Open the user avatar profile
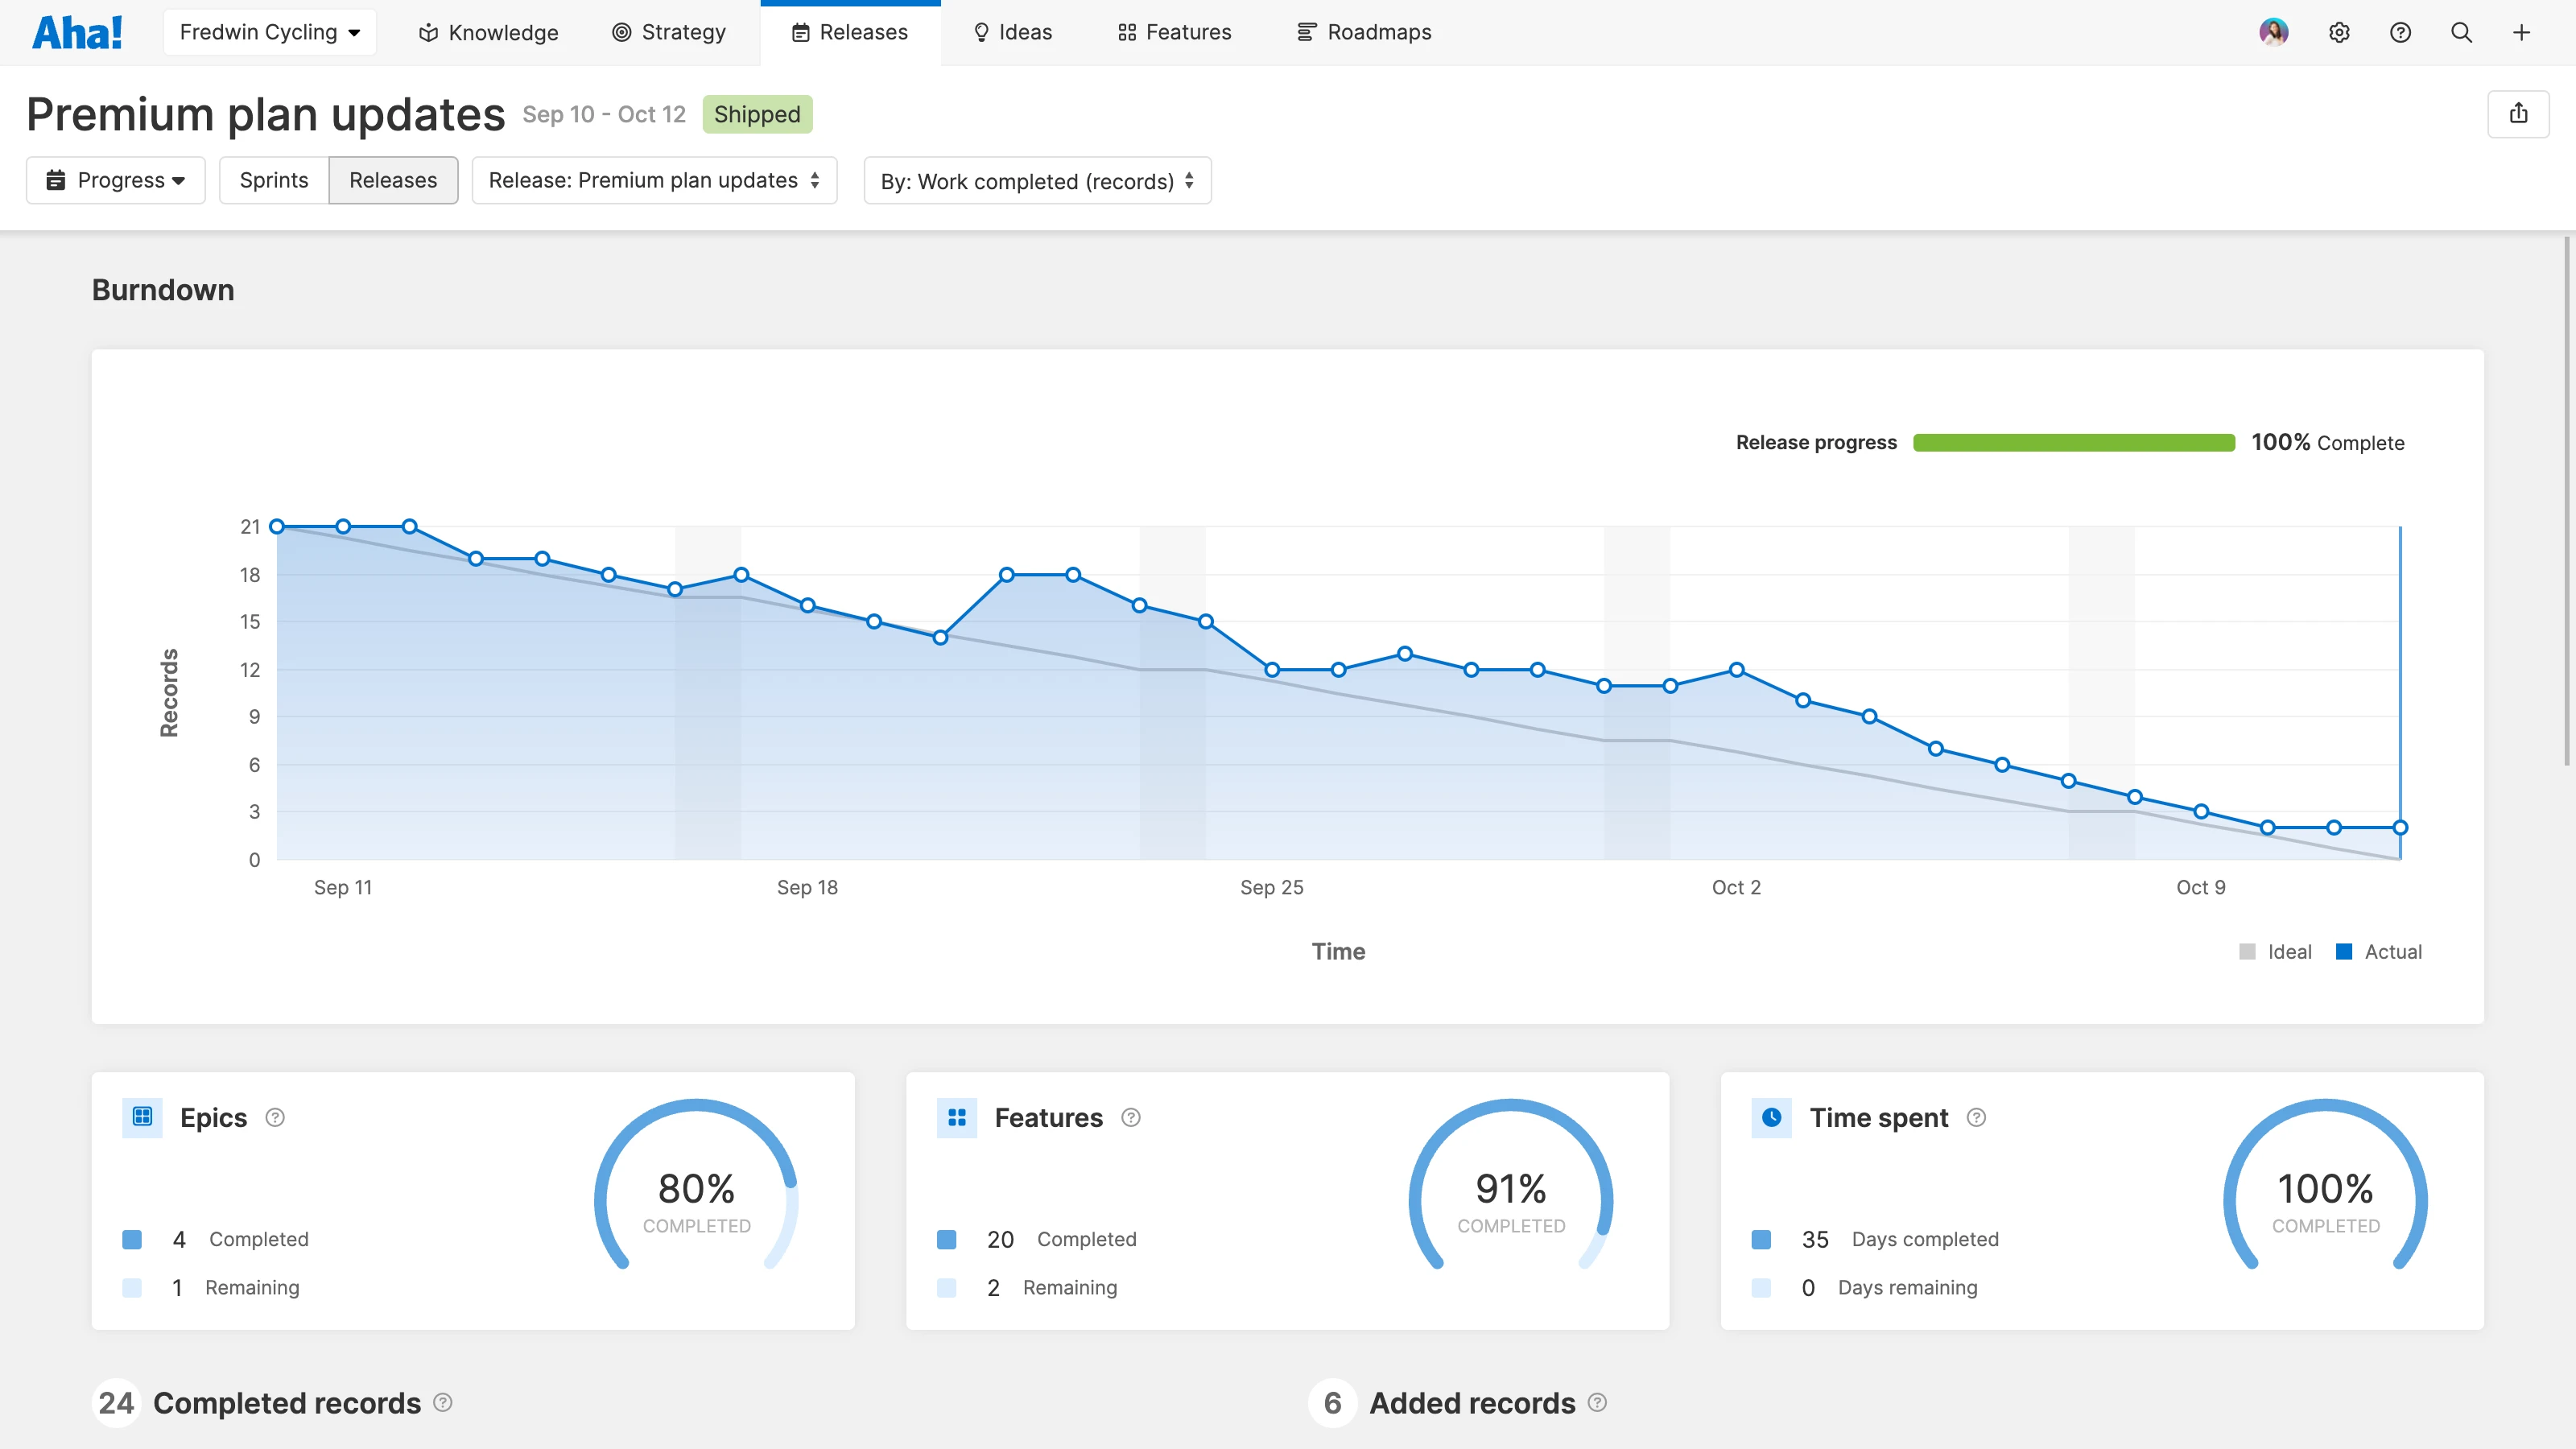Image resolution: width=2576 pixels, height=1449 pixels. point(2273,32)
